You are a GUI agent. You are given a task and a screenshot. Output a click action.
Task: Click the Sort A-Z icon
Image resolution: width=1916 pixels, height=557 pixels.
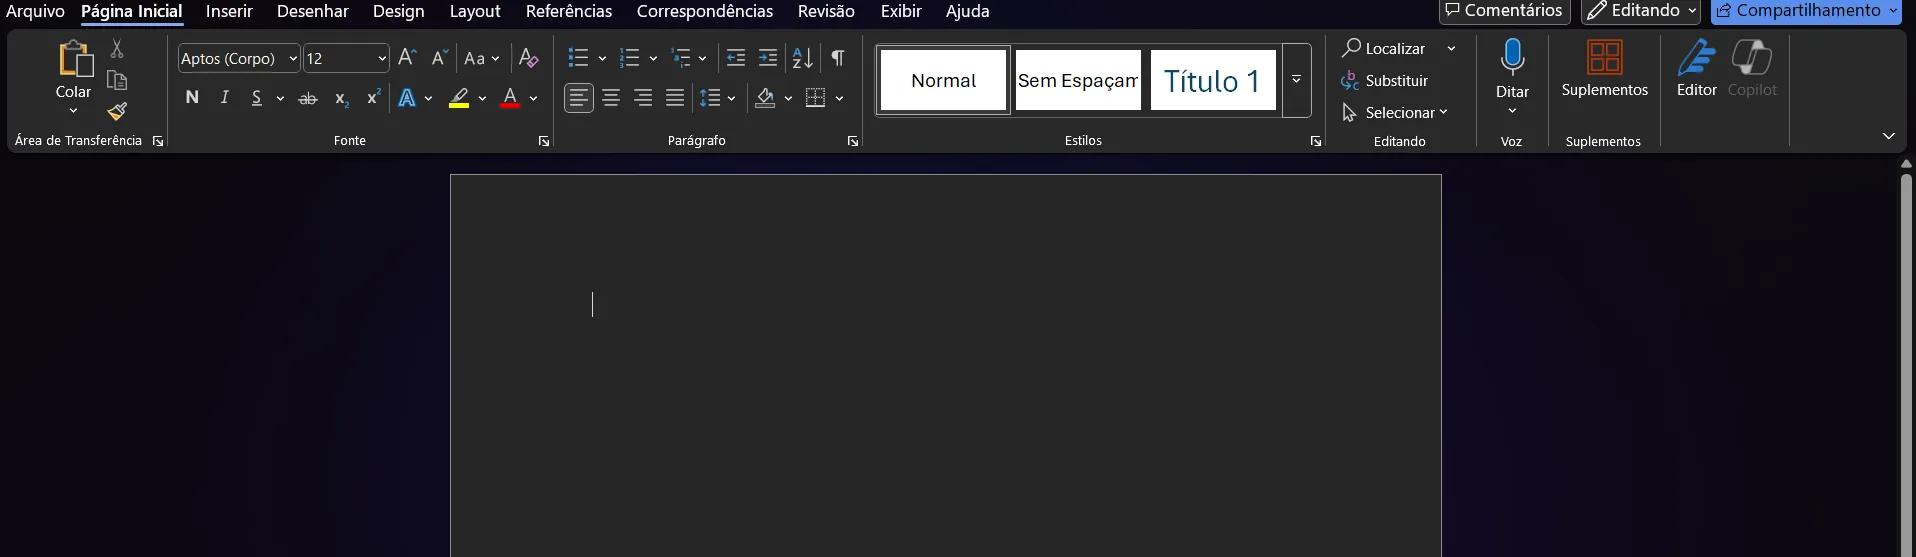point(802,58)
